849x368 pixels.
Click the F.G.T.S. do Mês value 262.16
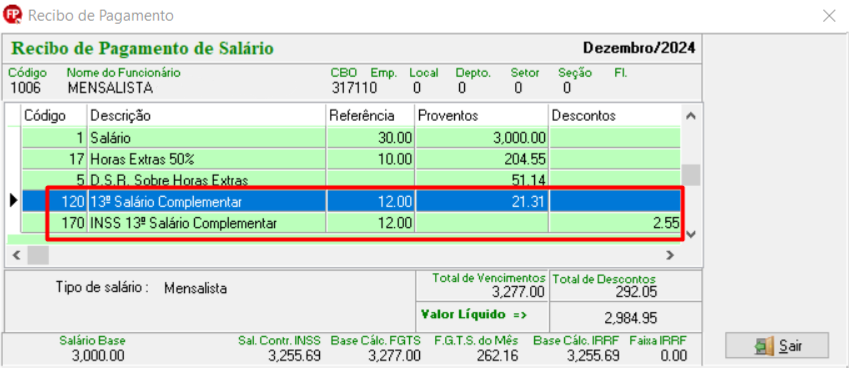(497, 356)
